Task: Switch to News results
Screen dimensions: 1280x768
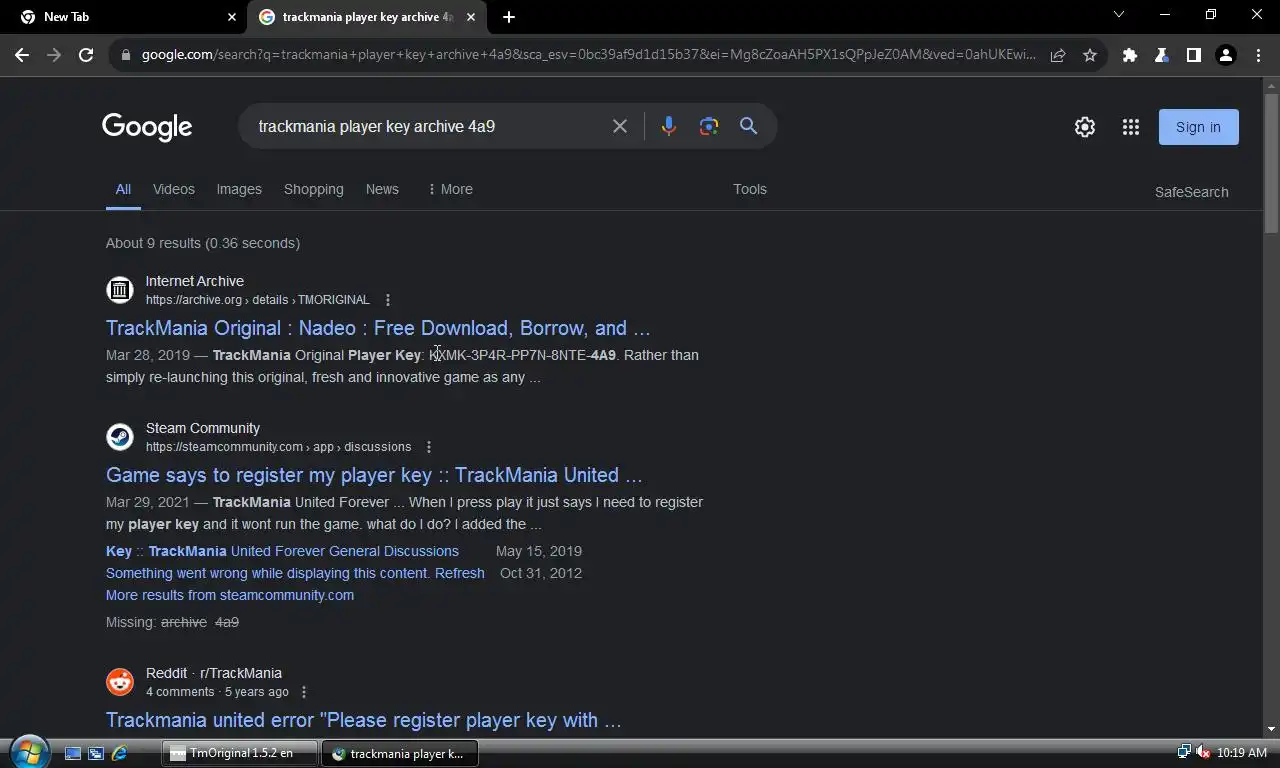Action: pyautogui.click(x=382, y=189)
